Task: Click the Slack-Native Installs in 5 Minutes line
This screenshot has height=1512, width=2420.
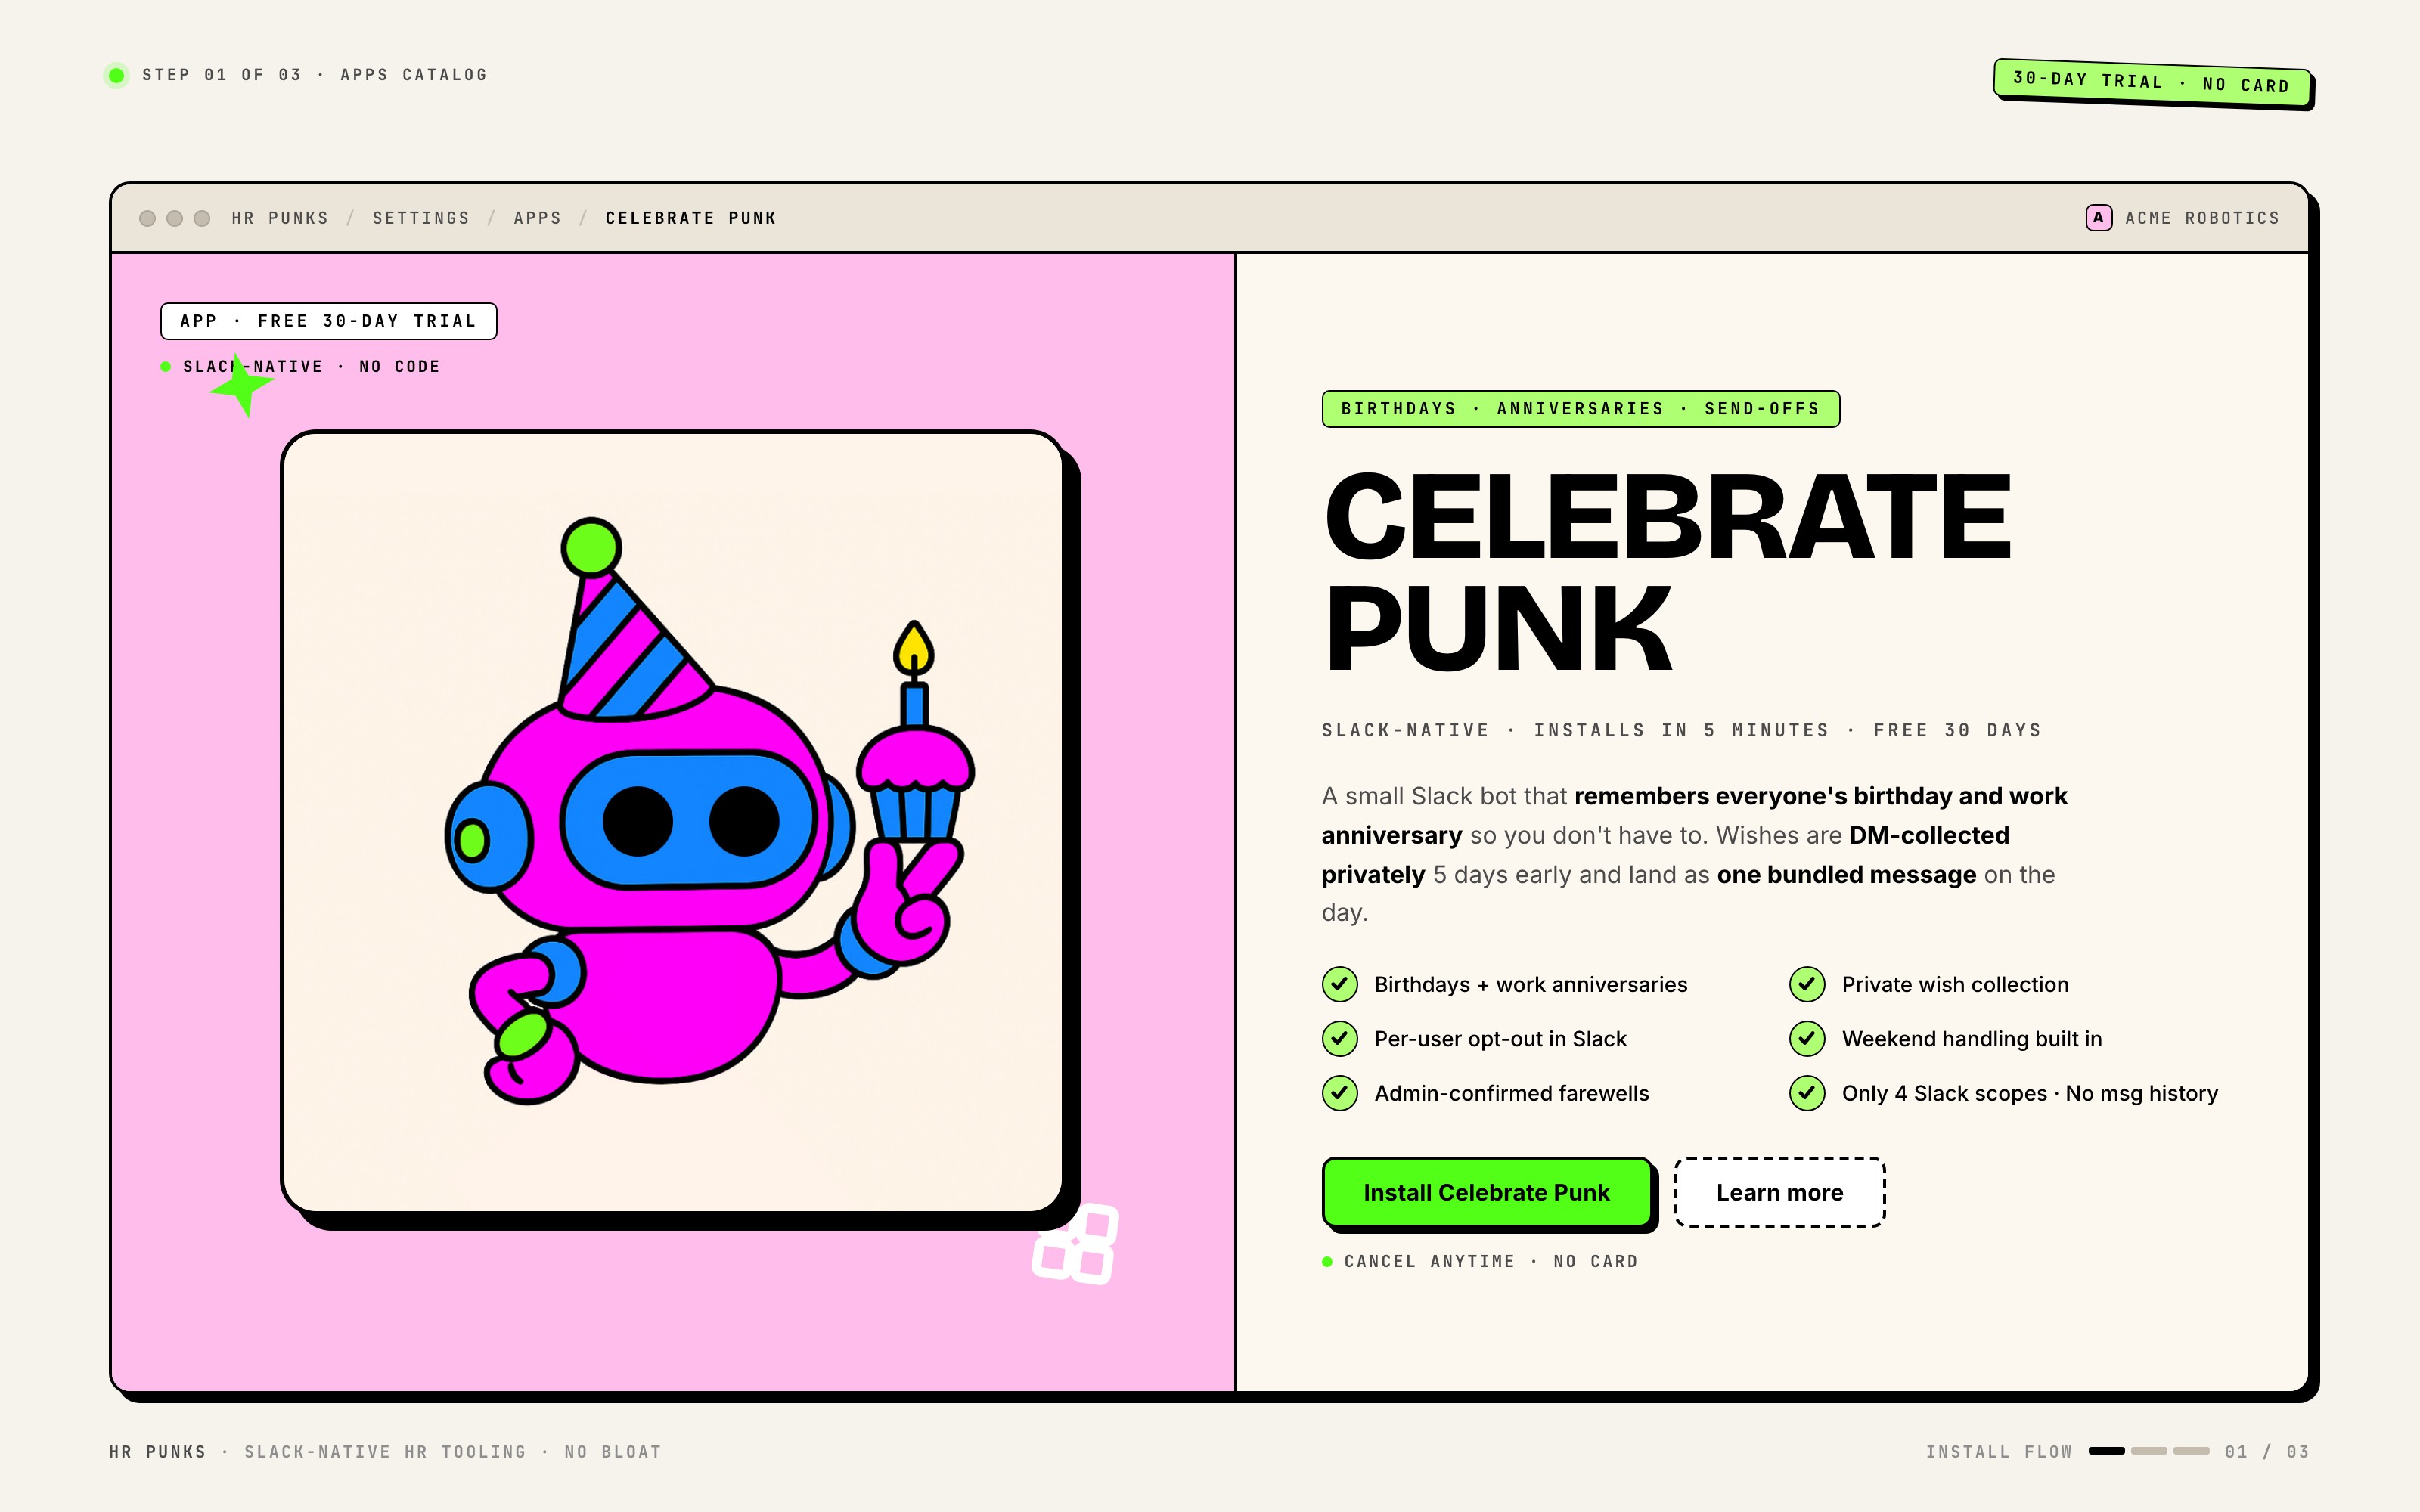Action: (1681, 731)
